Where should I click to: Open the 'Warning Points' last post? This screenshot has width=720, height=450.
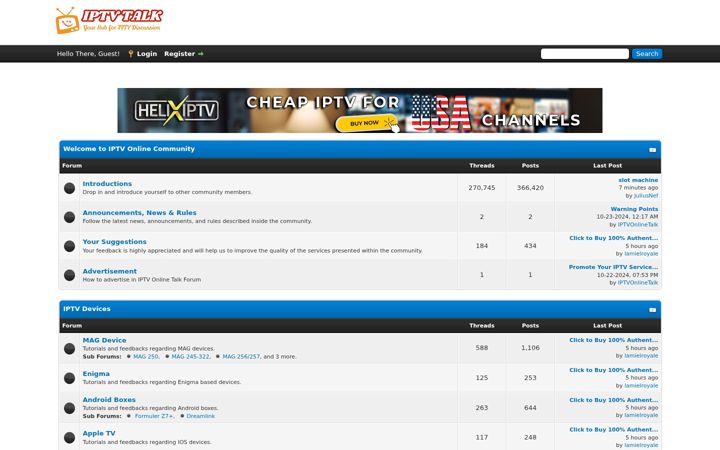tap(634, 209)
